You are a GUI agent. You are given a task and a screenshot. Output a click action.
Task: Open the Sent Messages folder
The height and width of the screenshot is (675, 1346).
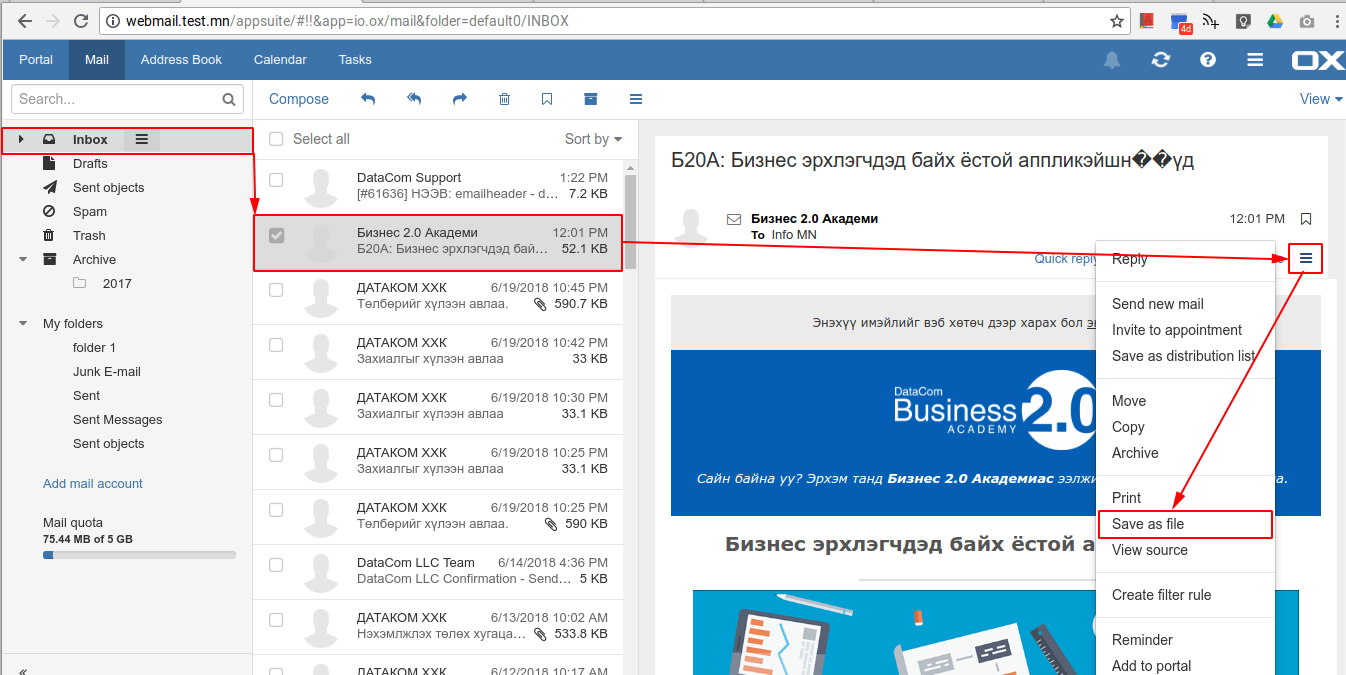pyautogui.click(x=118, y=419)
